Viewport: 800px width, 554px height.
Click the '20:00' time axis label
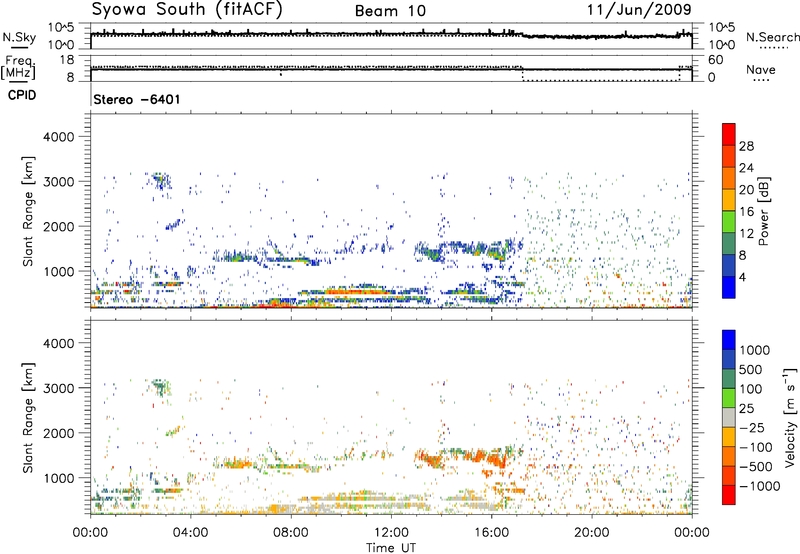pyautogui.click(x=591, y=533)
